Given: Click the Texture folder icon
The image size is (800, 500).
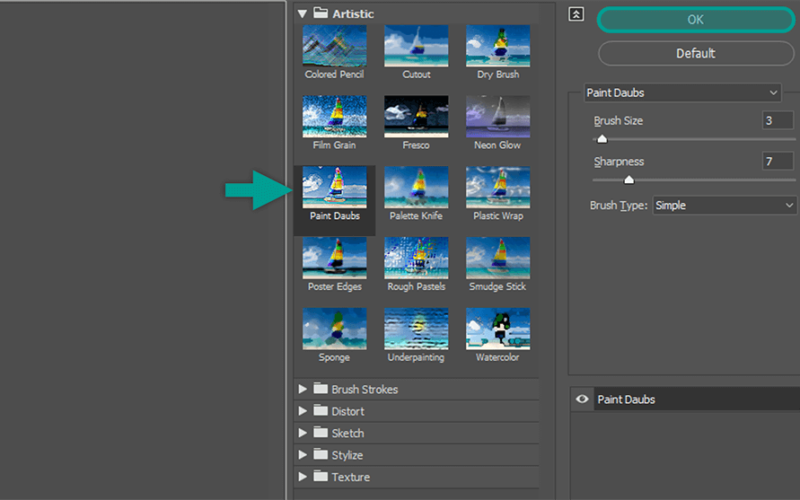Looking at the screenshot, I should coord(320,476).
